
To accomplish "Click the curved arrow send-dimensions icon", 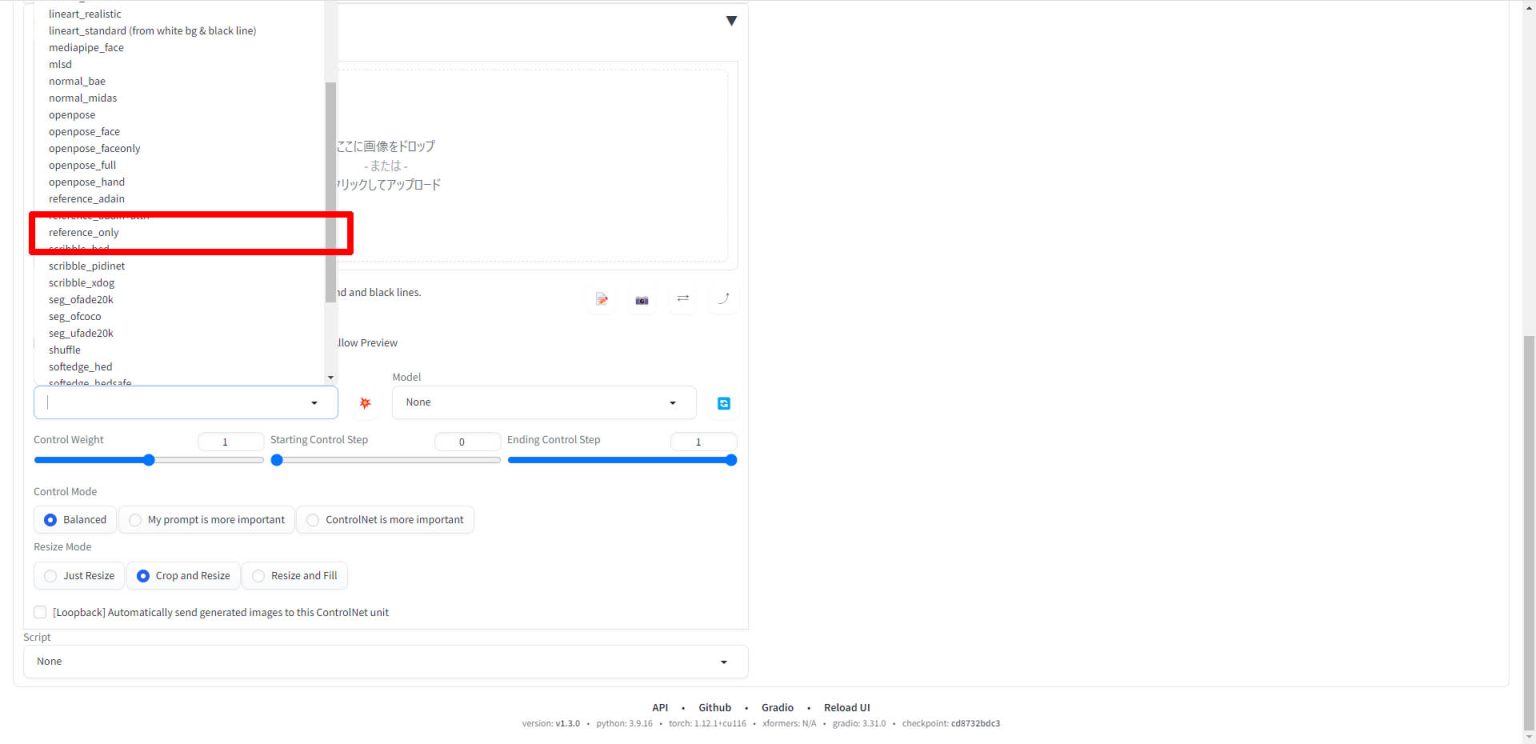I will click(x=723, y=298).
